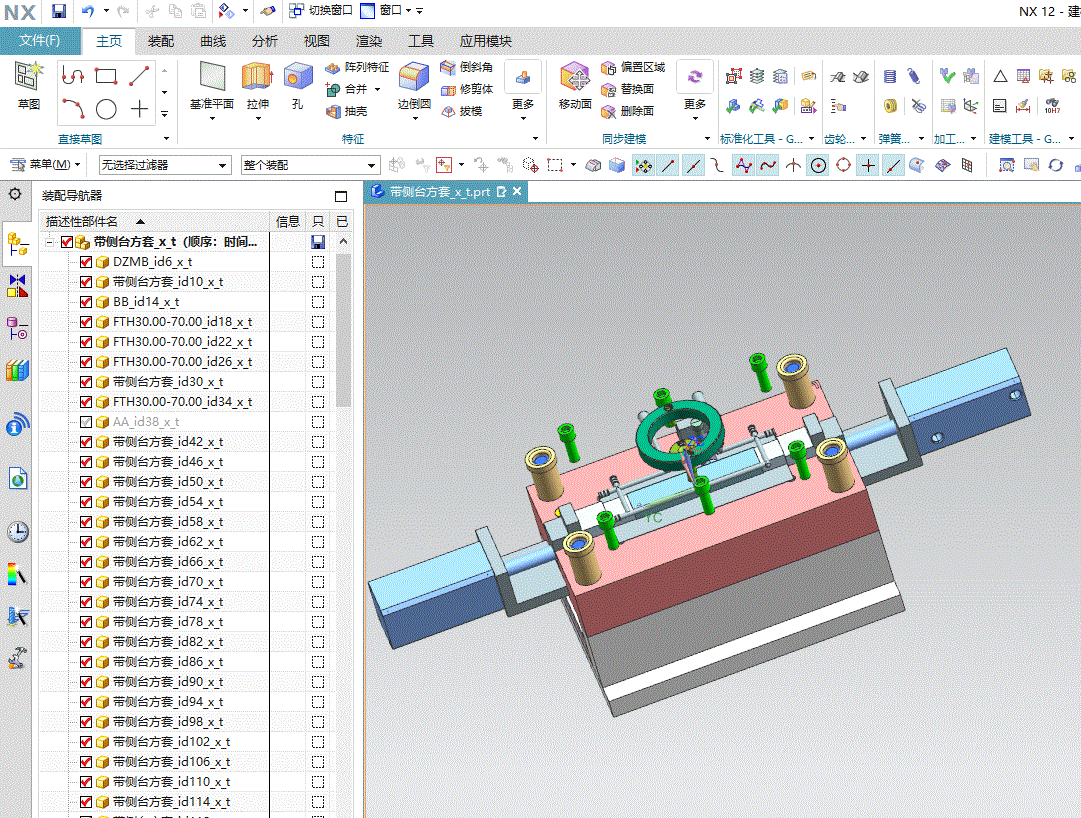Screen dimensions: 1081x818
Task: Select the Circle sketch tool
Action: coord(106,109)
